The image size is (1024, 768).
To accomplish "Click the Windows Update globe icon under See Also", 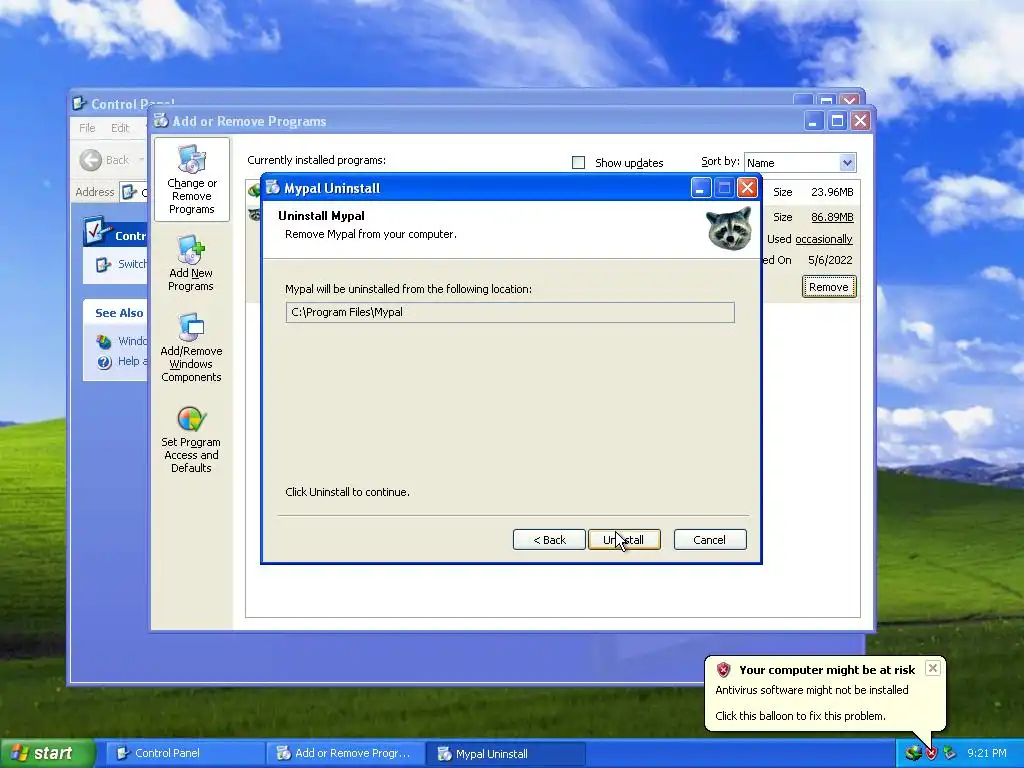I will click(104, 341).
